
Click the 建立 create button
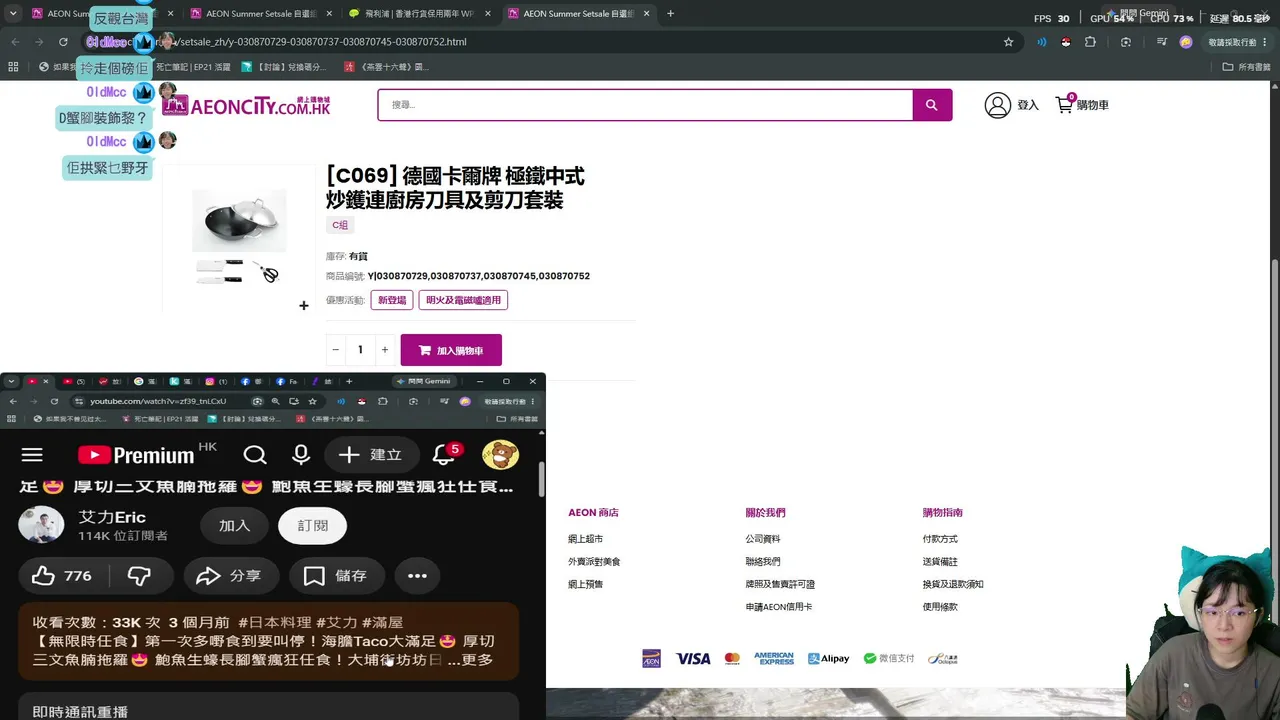(x=370, y=455)
